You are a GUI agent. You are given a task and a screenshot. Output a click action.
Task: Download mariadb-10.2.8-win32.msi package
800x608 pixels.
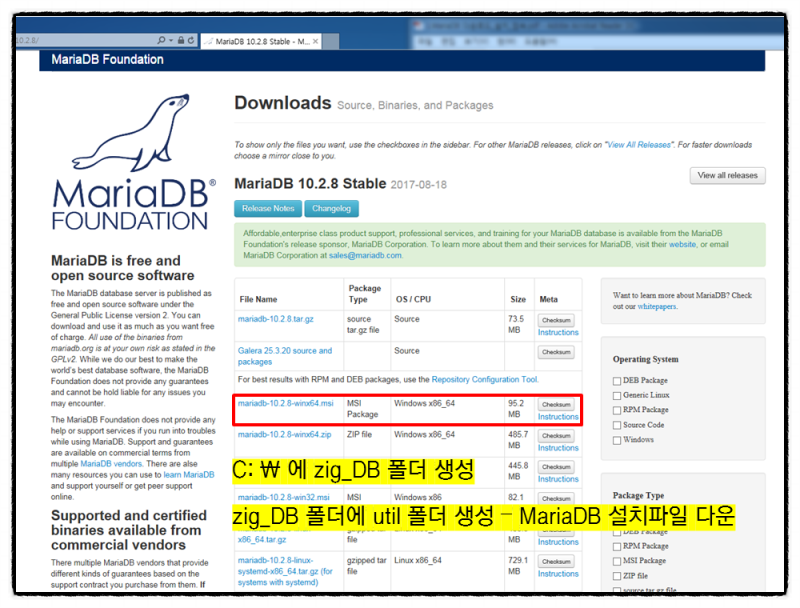pos(284,497)
